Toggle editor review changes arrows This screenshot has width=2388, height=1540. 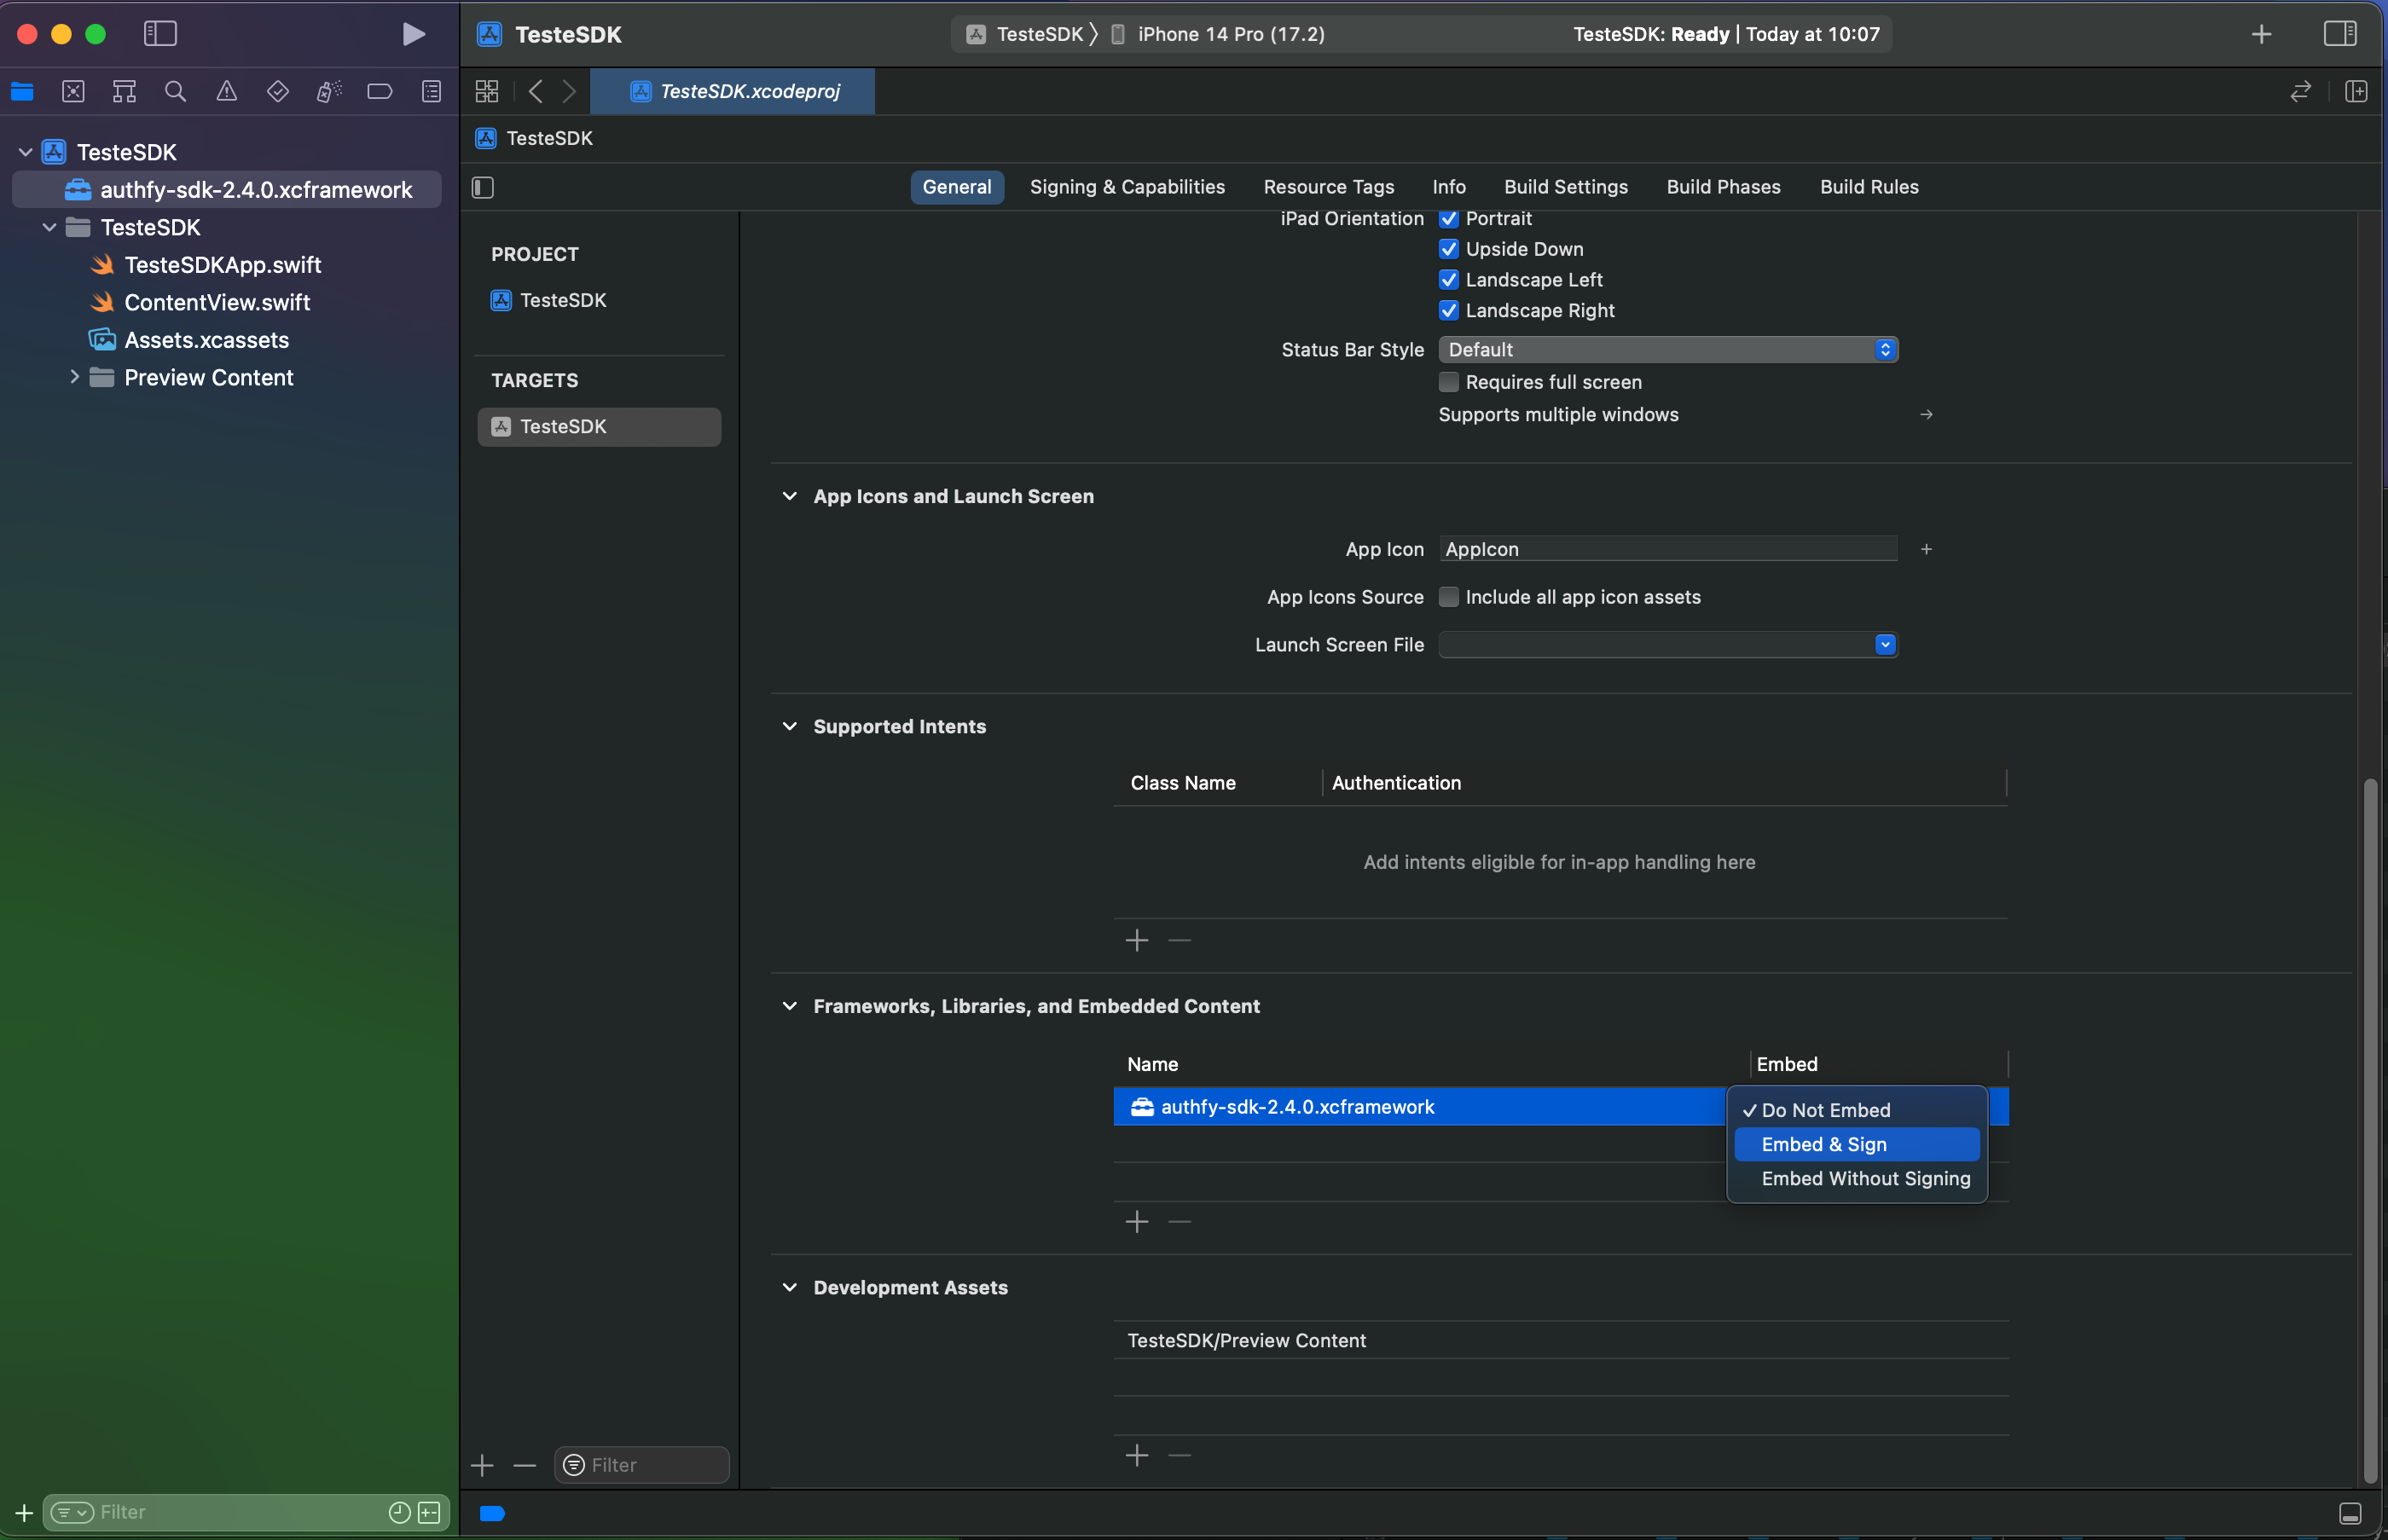(2300, 92)
